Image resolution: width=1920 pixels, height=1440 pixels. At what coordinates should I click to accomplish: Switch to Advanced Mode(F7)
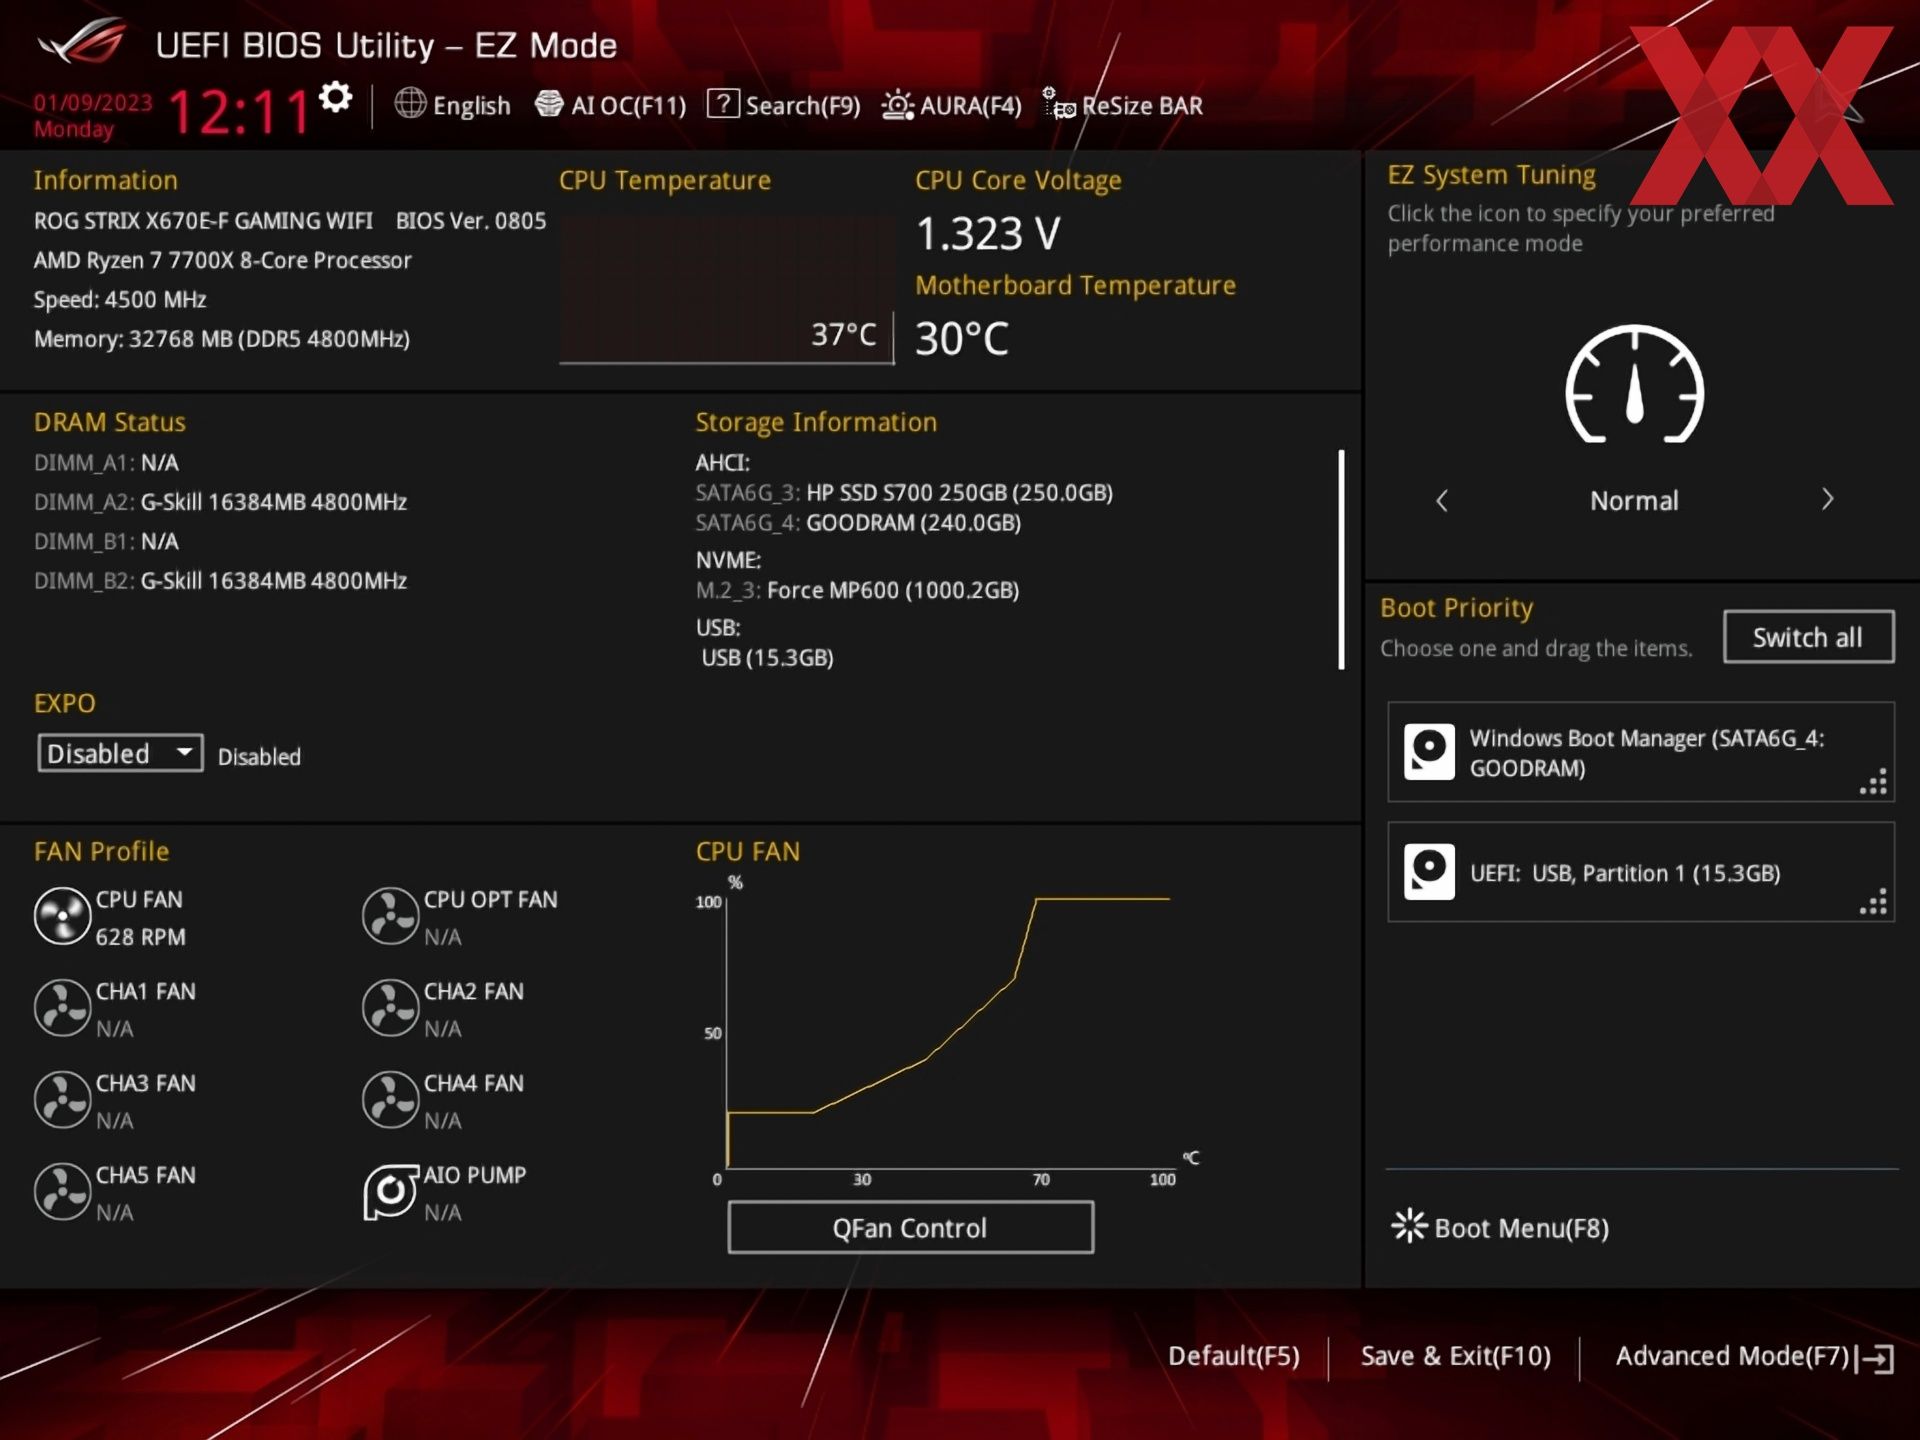[1754, 1357]
